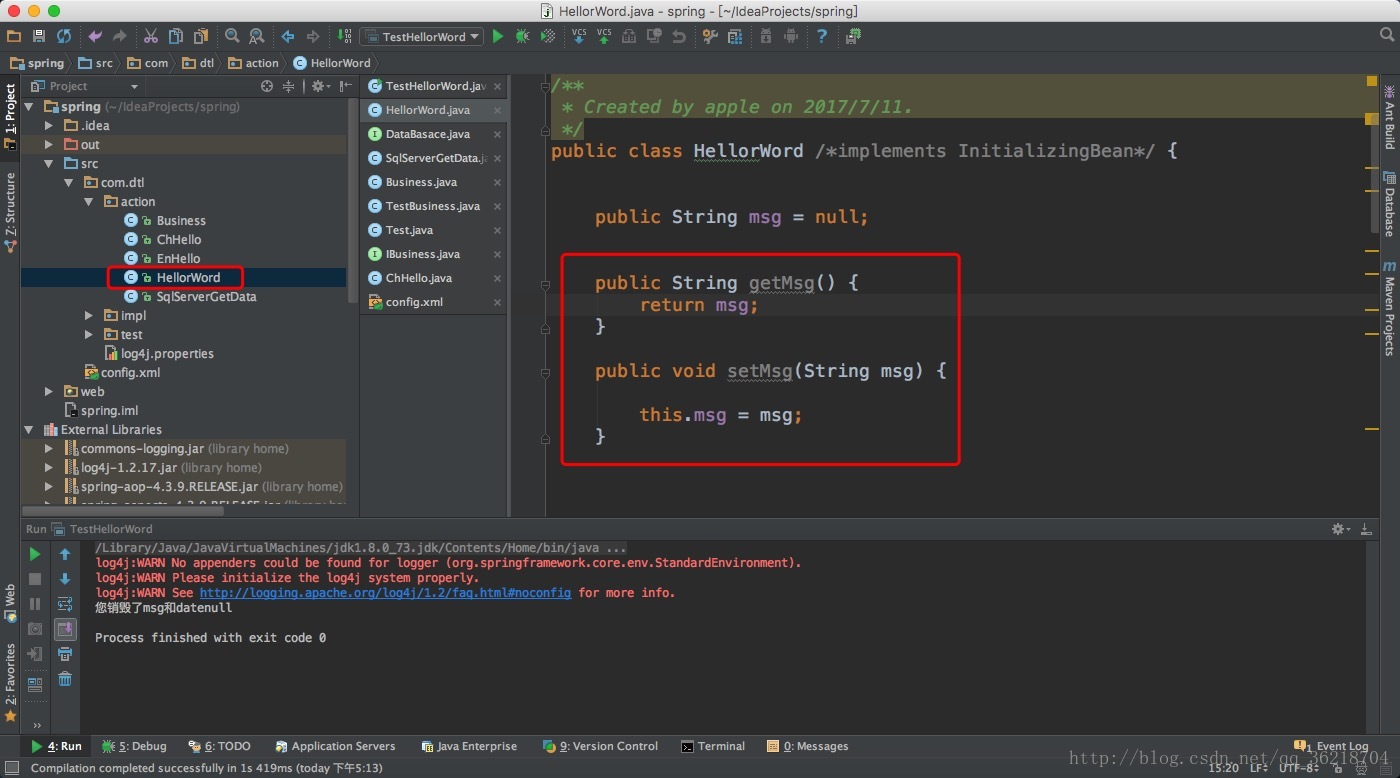Click the Open folder toolbar icon
This screenshot has height=778, width=1400.
tap(14, 36)
